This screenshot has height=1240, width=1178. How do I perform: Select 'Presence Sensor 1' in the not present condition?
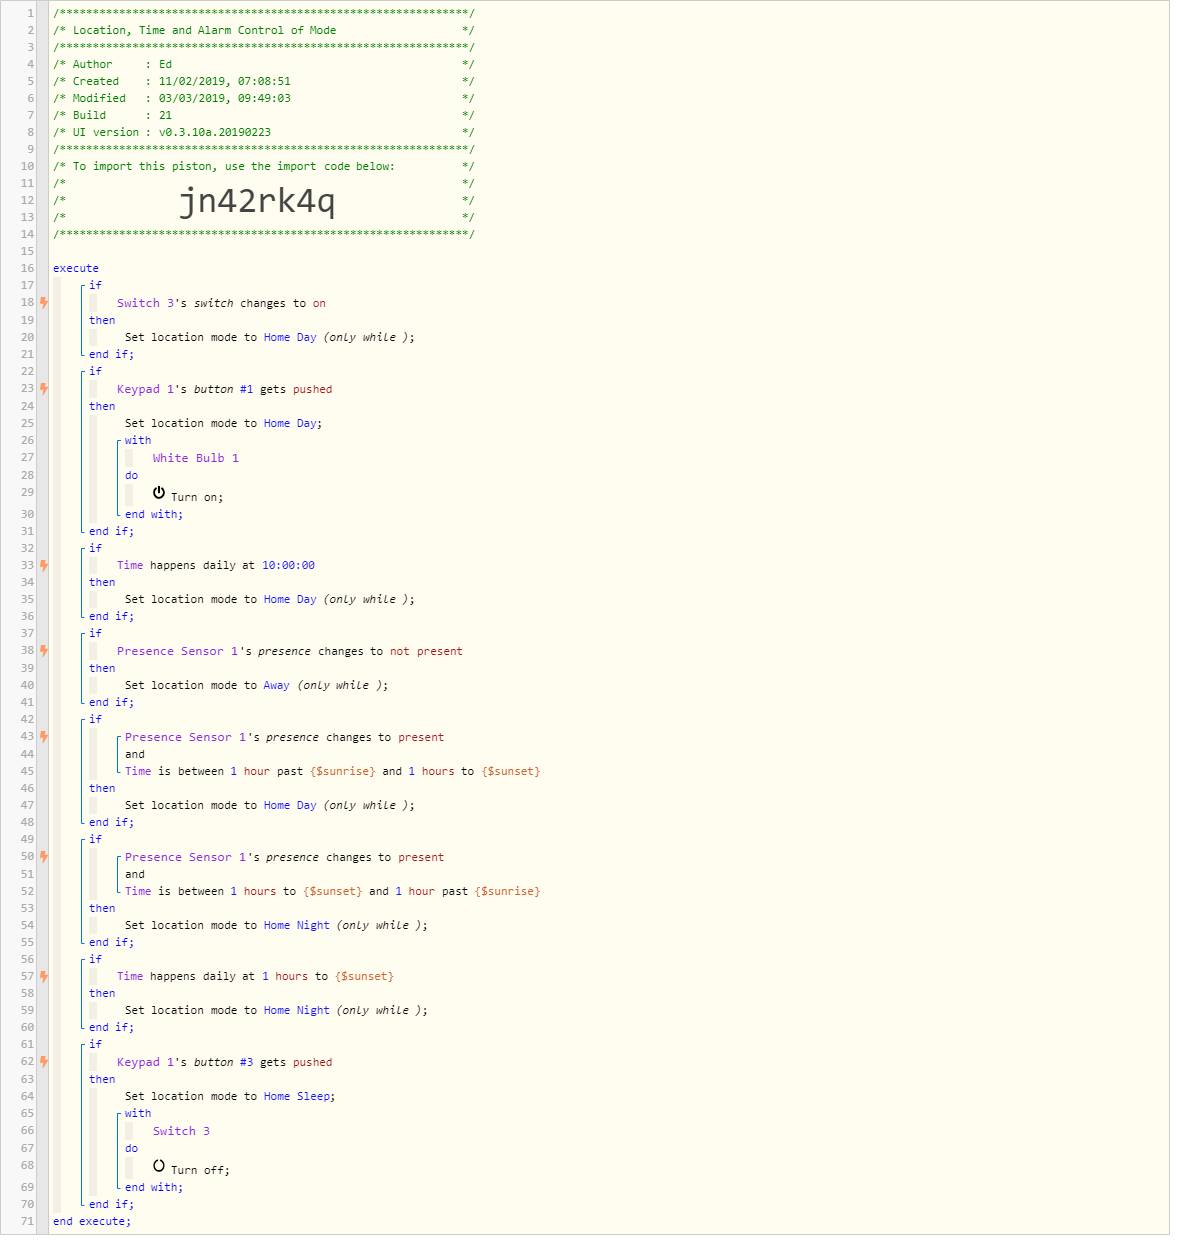[177, 651]
